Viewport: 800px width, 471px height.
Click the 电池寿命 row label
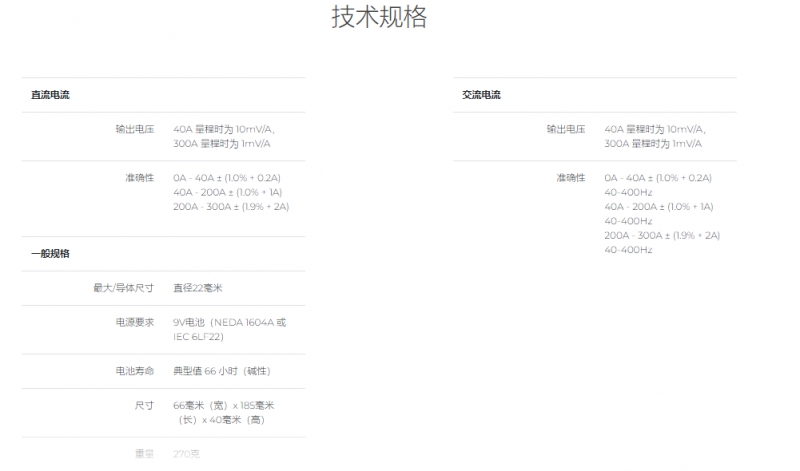coord(135,371)
